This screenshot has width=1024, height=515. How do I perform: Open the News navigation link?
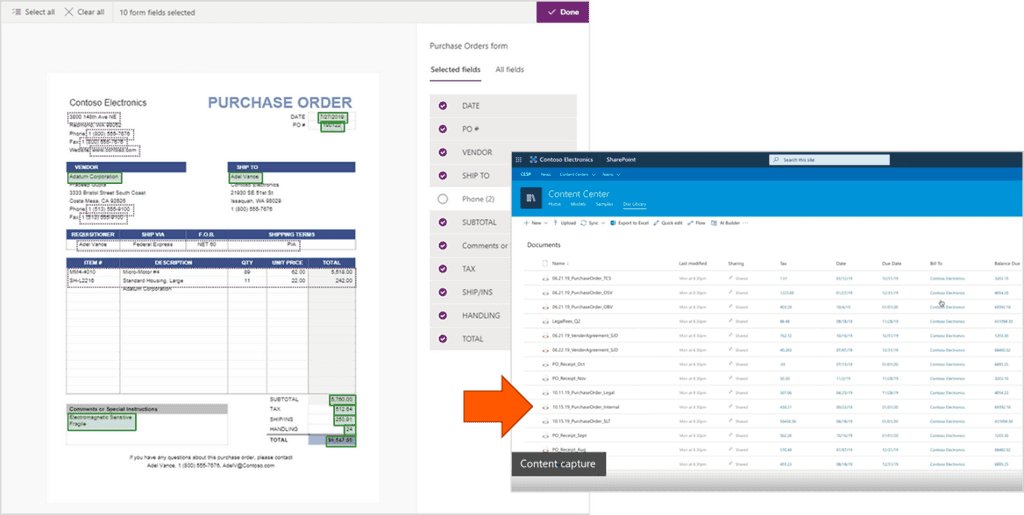tap(545, 174)
